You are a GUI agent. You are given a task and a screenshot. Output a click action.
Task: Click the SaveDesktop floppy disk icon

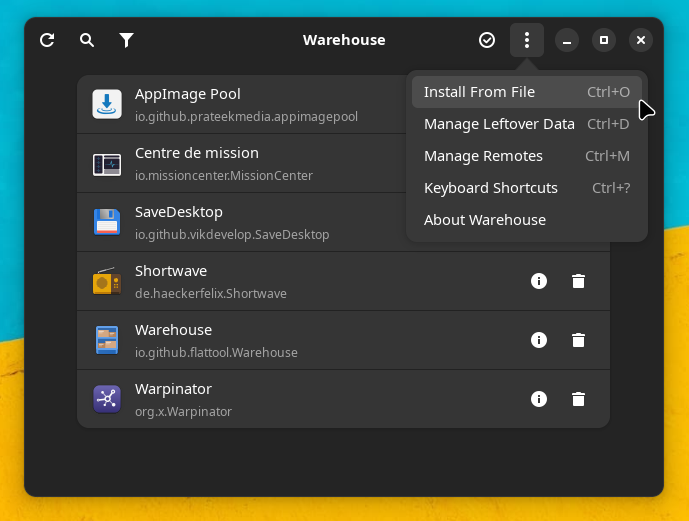point(107,222)
